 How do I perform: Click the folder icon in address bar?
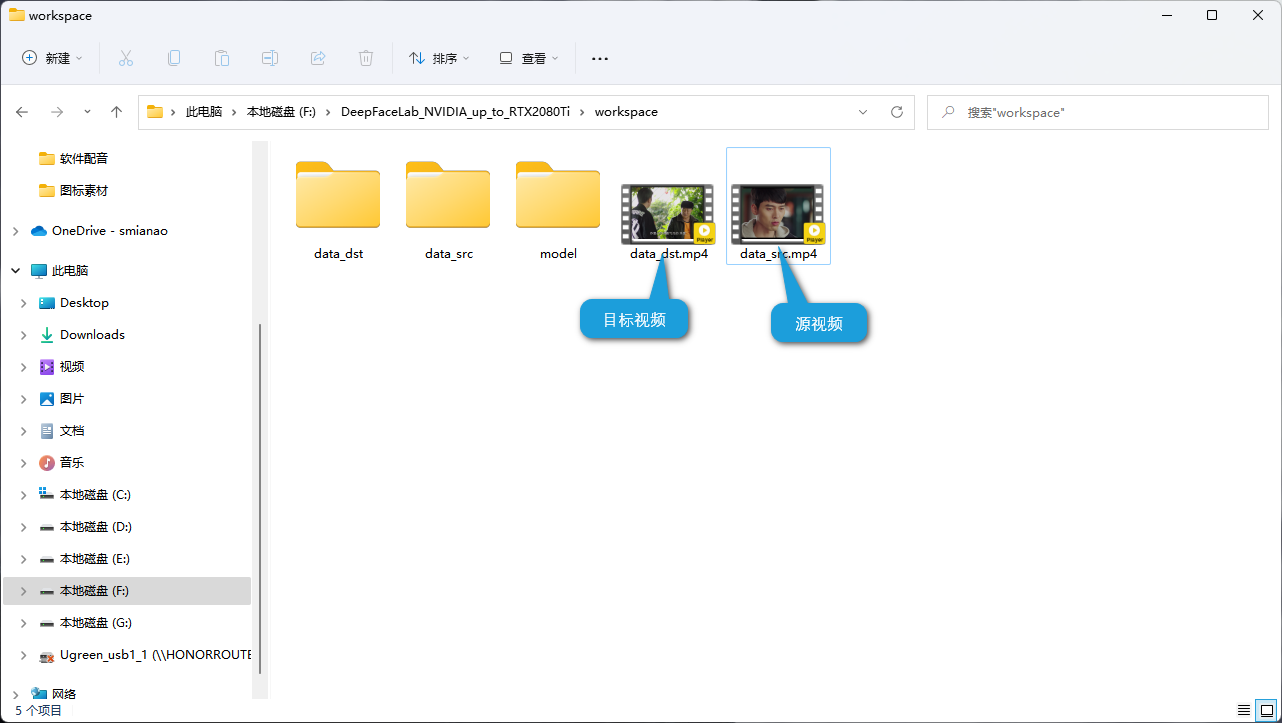155,112
